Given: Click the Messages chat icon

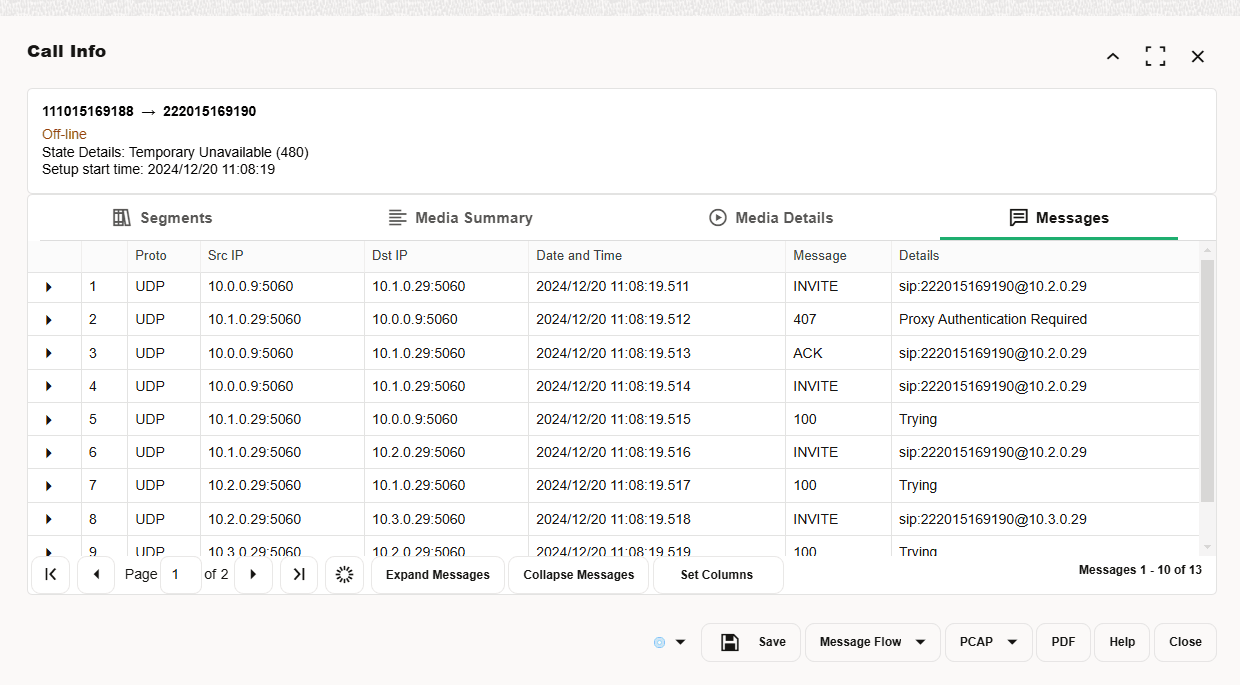Looking at the screenshot, I should [1018, 217].
